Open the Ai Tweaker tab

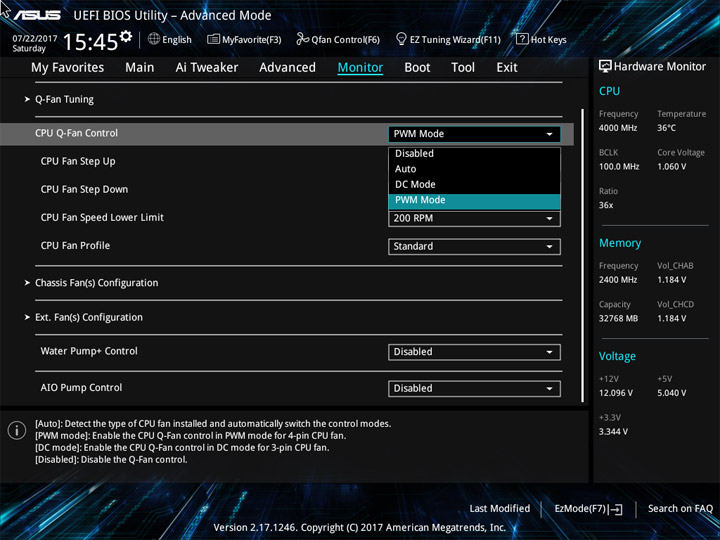[207, 68]
